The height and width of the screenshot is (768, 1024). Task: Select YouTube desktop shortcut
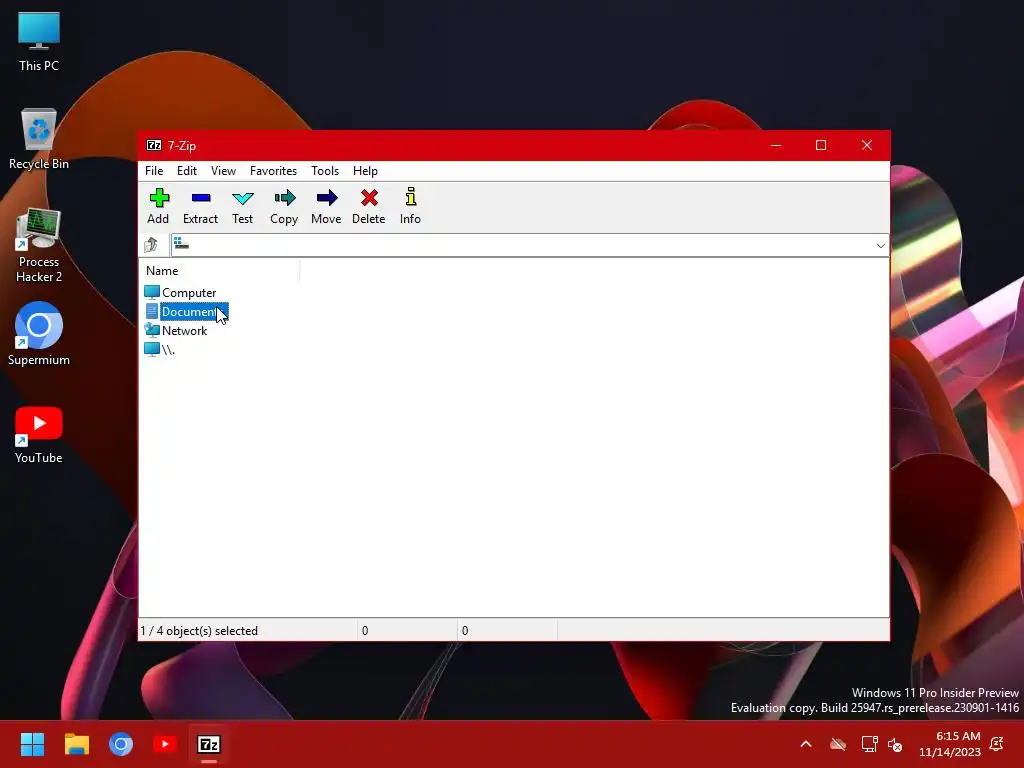pos(39,434)
